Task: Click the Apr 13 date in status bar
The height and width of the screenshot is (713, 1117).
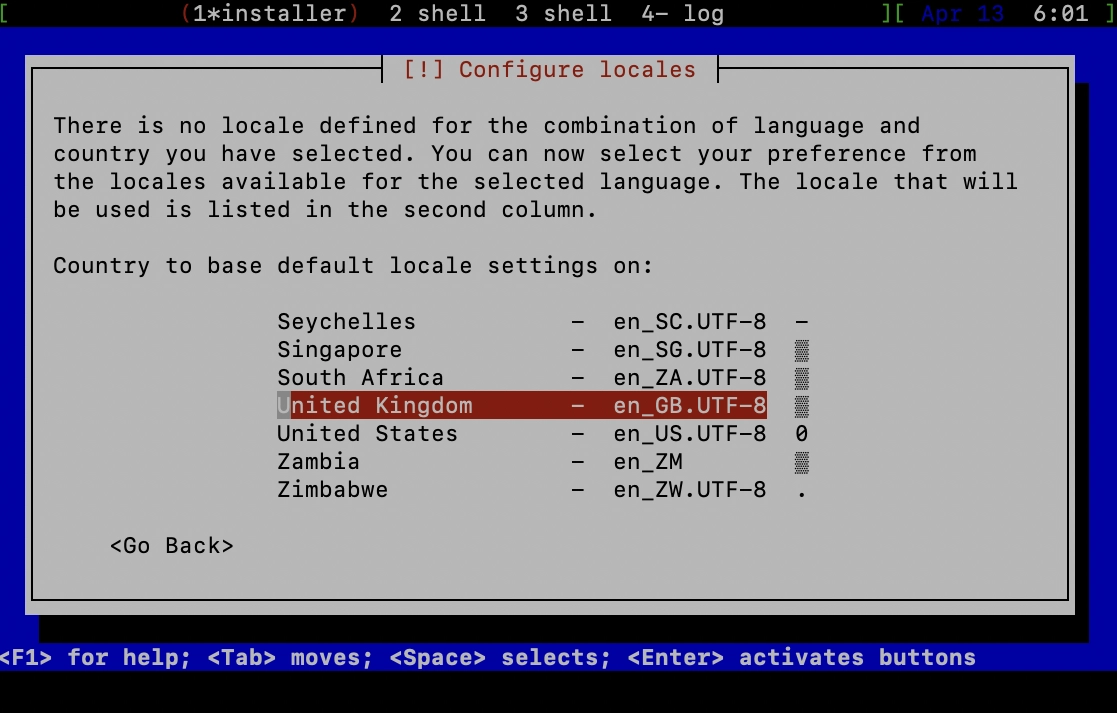Action: (961, 14)
